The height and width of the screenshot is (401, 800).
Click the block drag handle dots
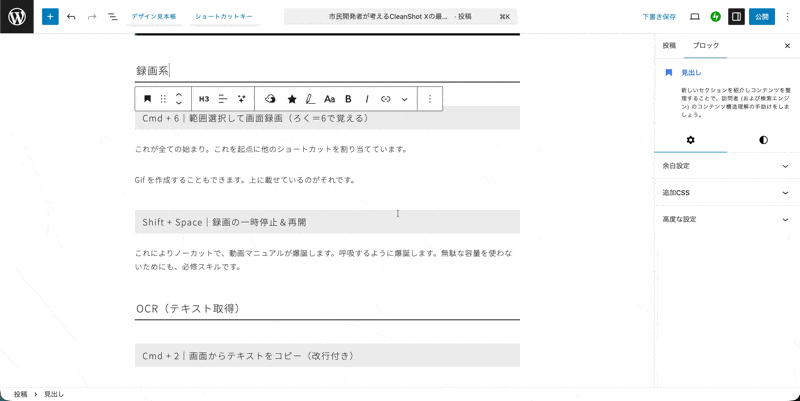(163, 99)
